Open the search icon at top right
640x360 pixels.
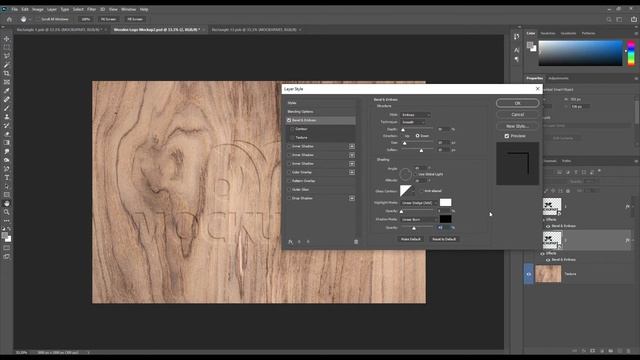click(609, 19)
